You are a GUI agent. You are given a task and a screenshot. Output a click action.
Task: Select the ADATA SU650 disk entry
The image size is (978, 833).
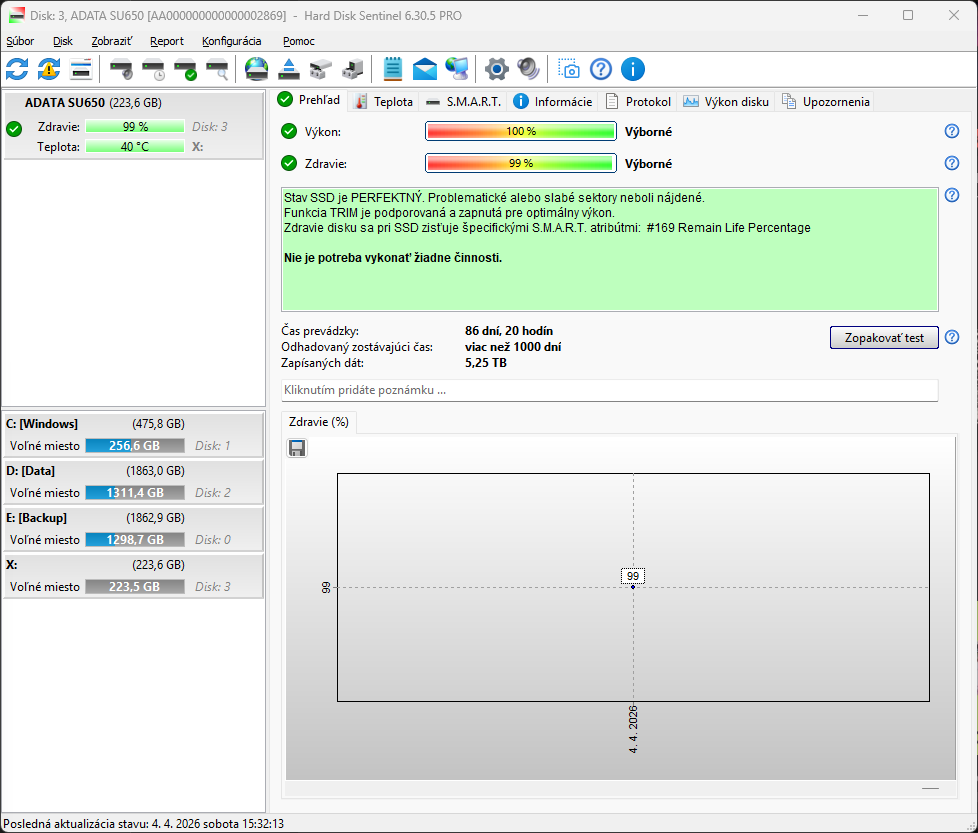134,125
